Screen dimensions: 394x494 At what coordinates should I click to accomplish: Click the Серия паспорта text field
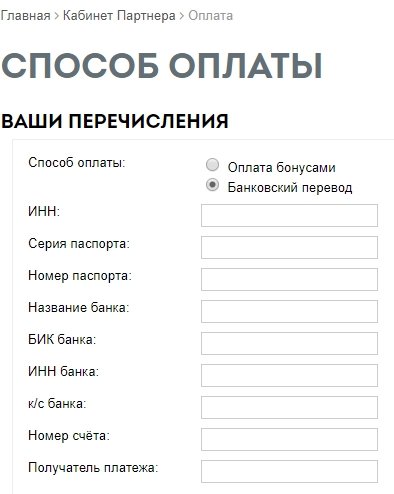[x=289, y=247]
